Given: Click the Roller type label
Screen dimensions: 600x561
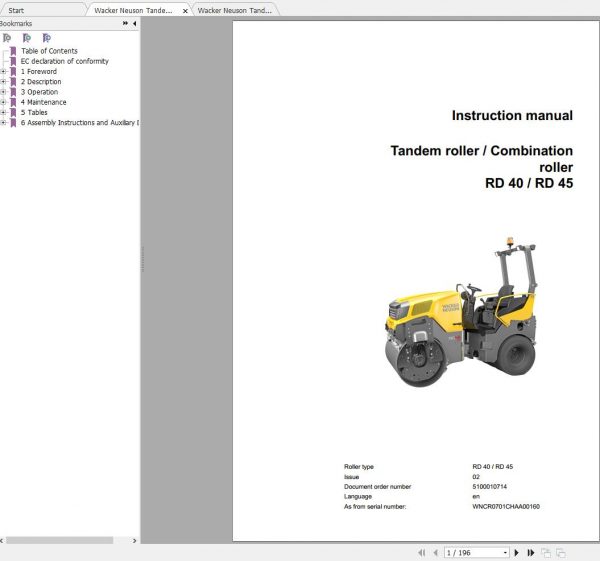Looking at the screenshot, I should [x=359, y=466].
